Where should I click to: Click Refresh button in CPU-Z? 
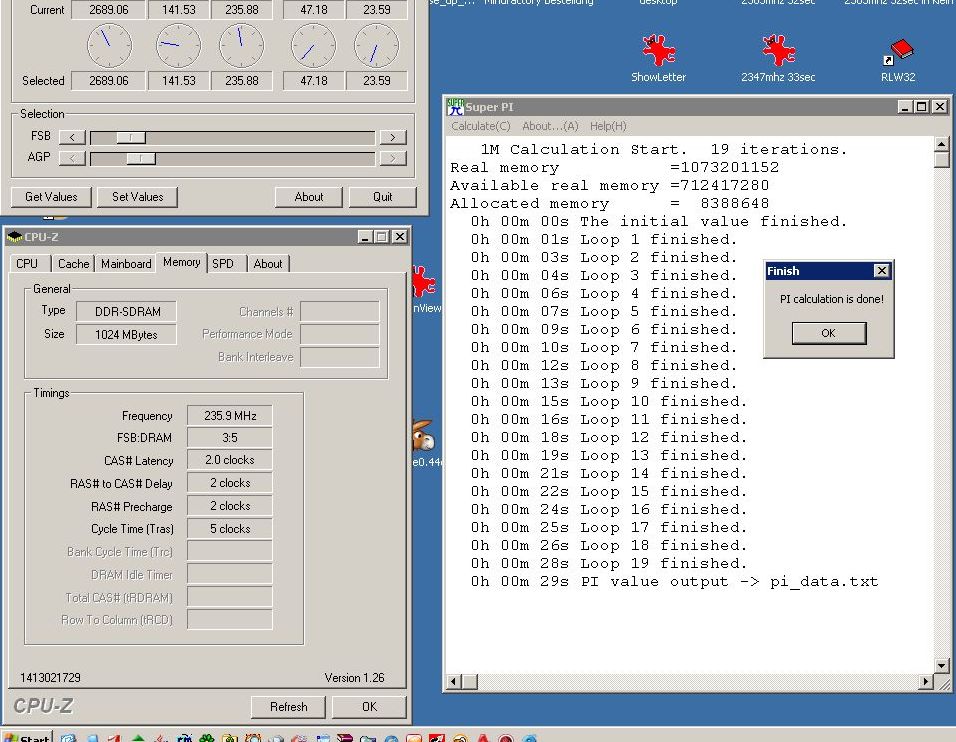point(288,707)
